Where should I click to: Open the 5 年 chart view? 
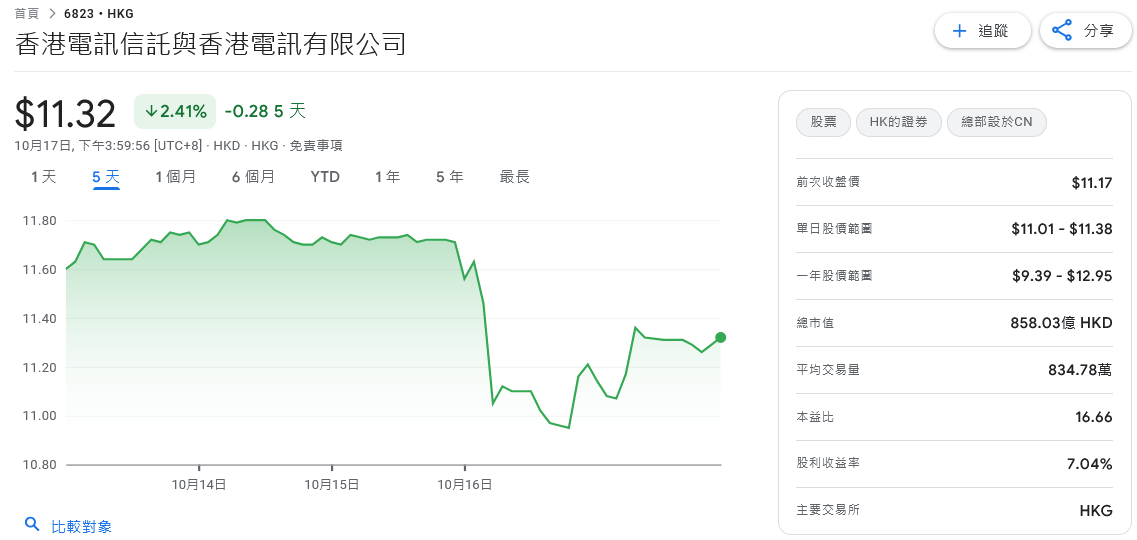coord(449,177)
